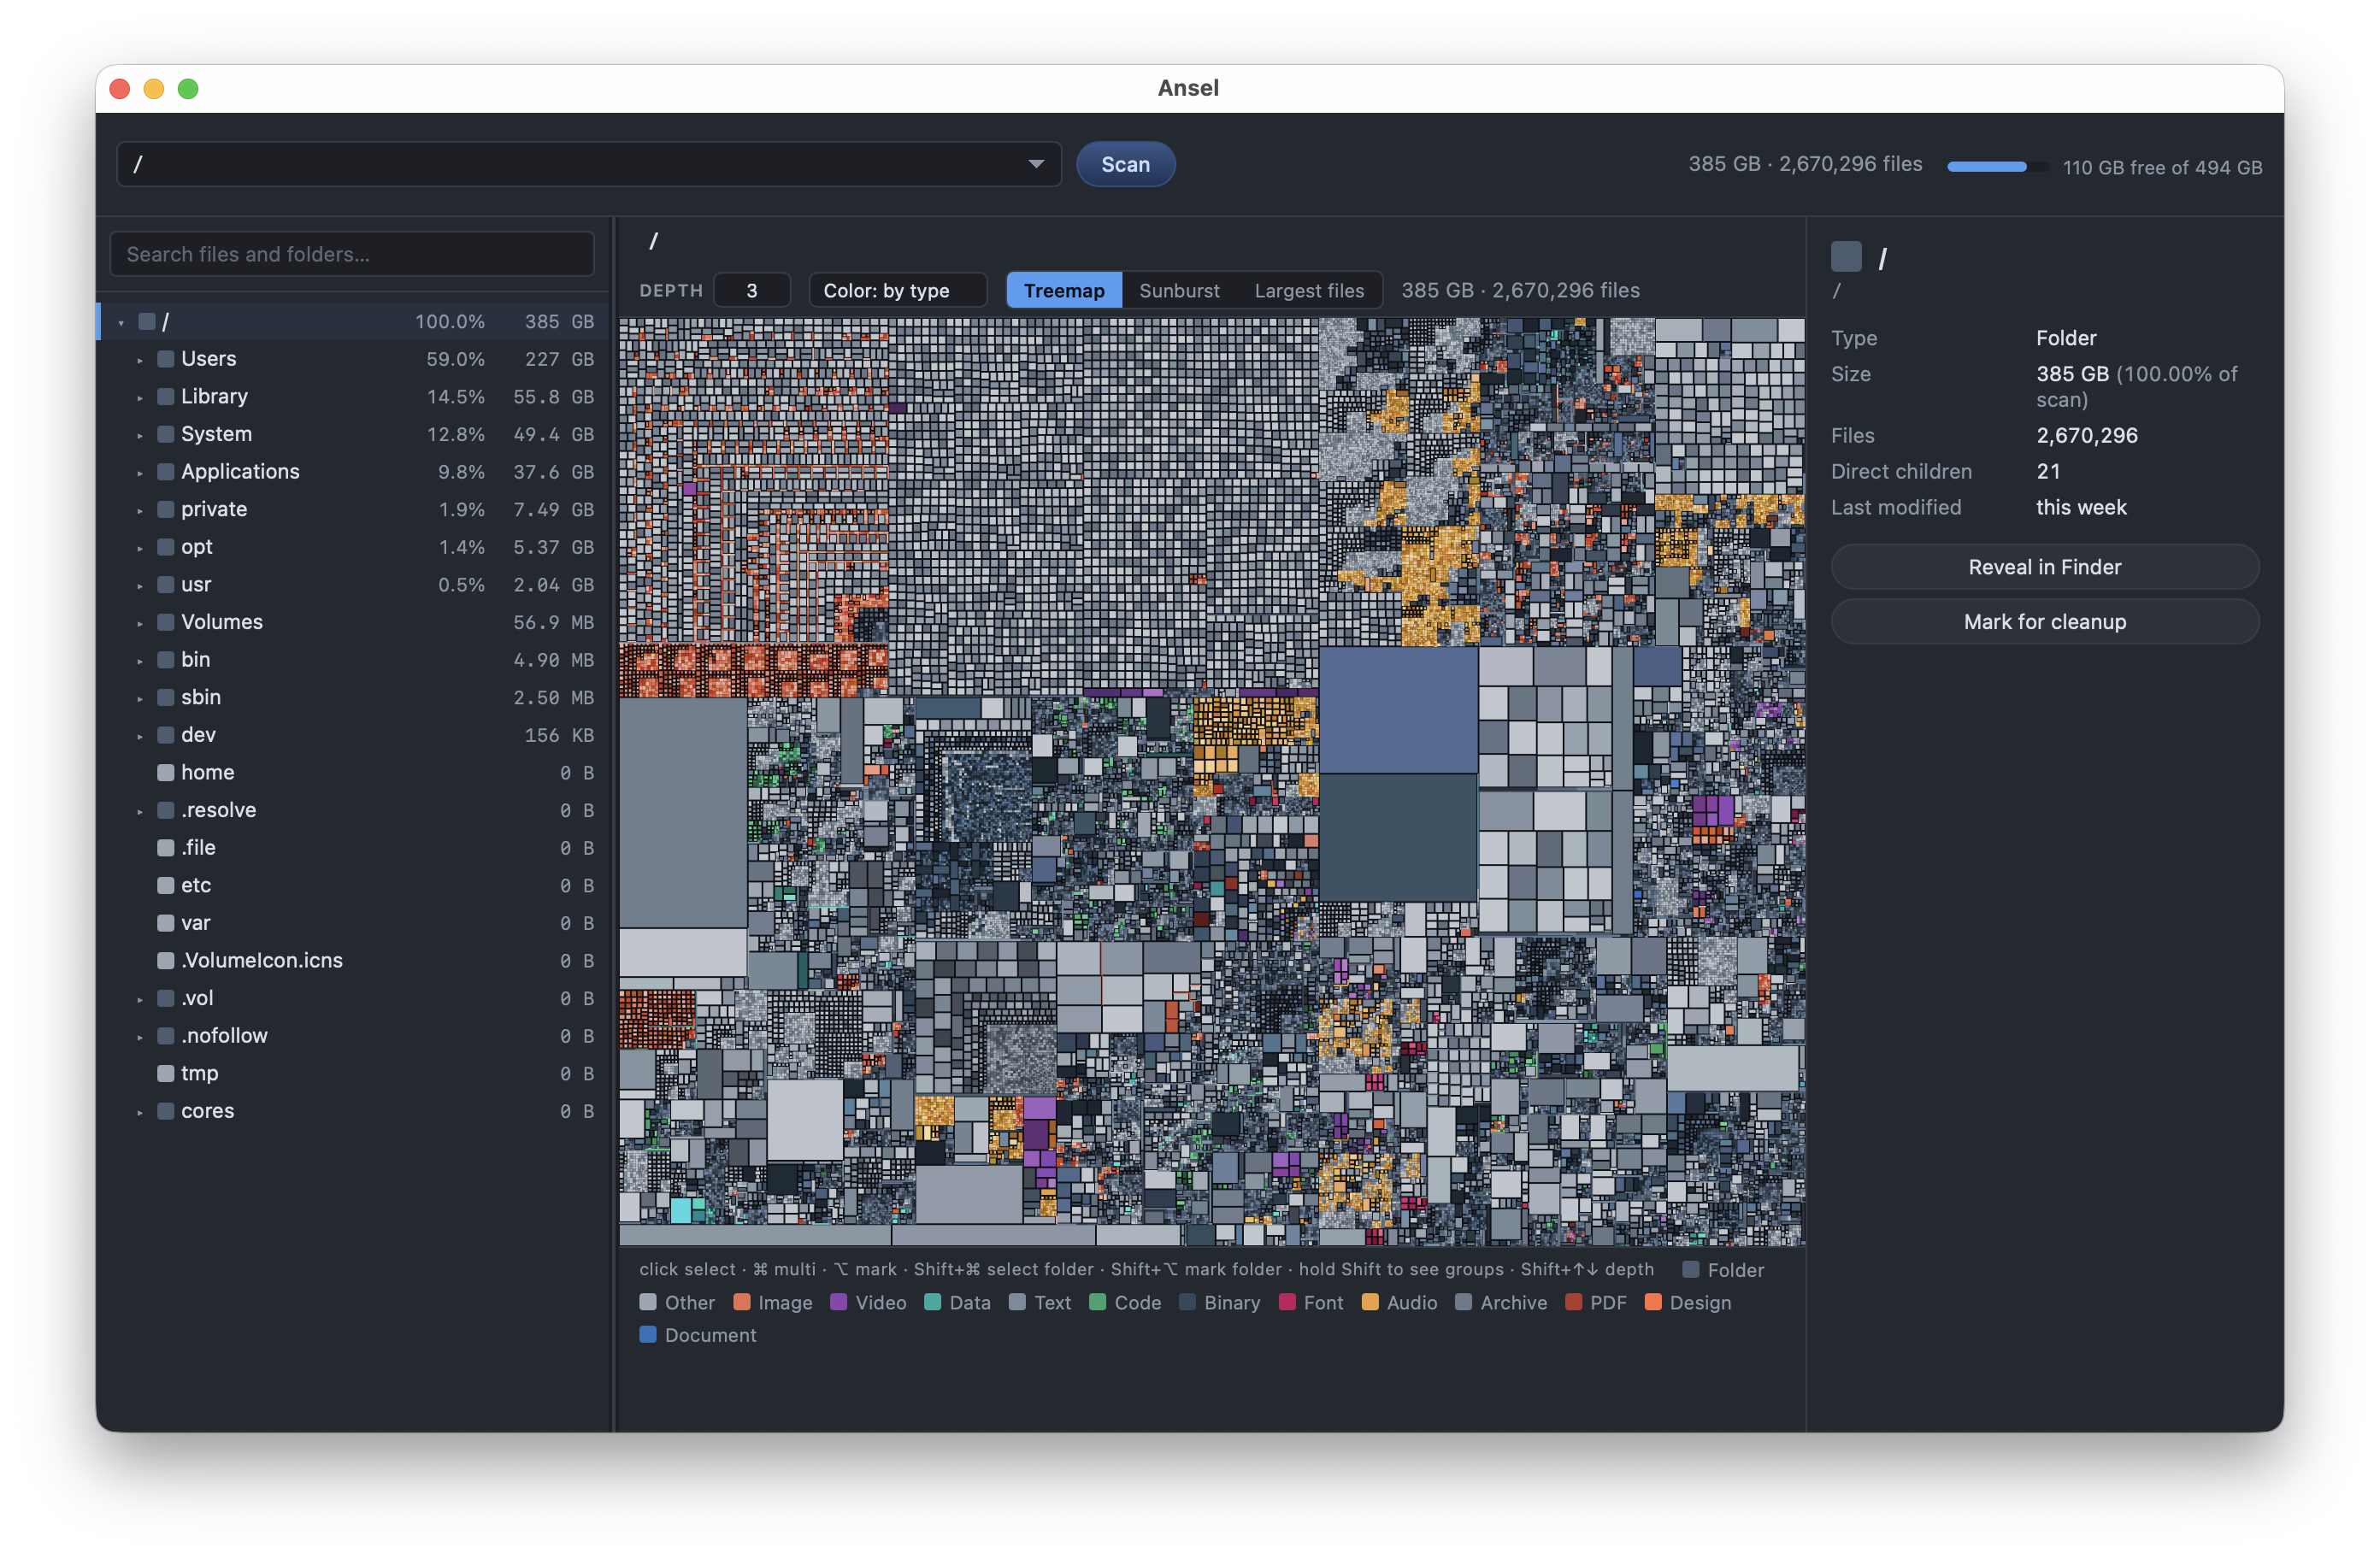Expand the private folder

coord(140,511)
